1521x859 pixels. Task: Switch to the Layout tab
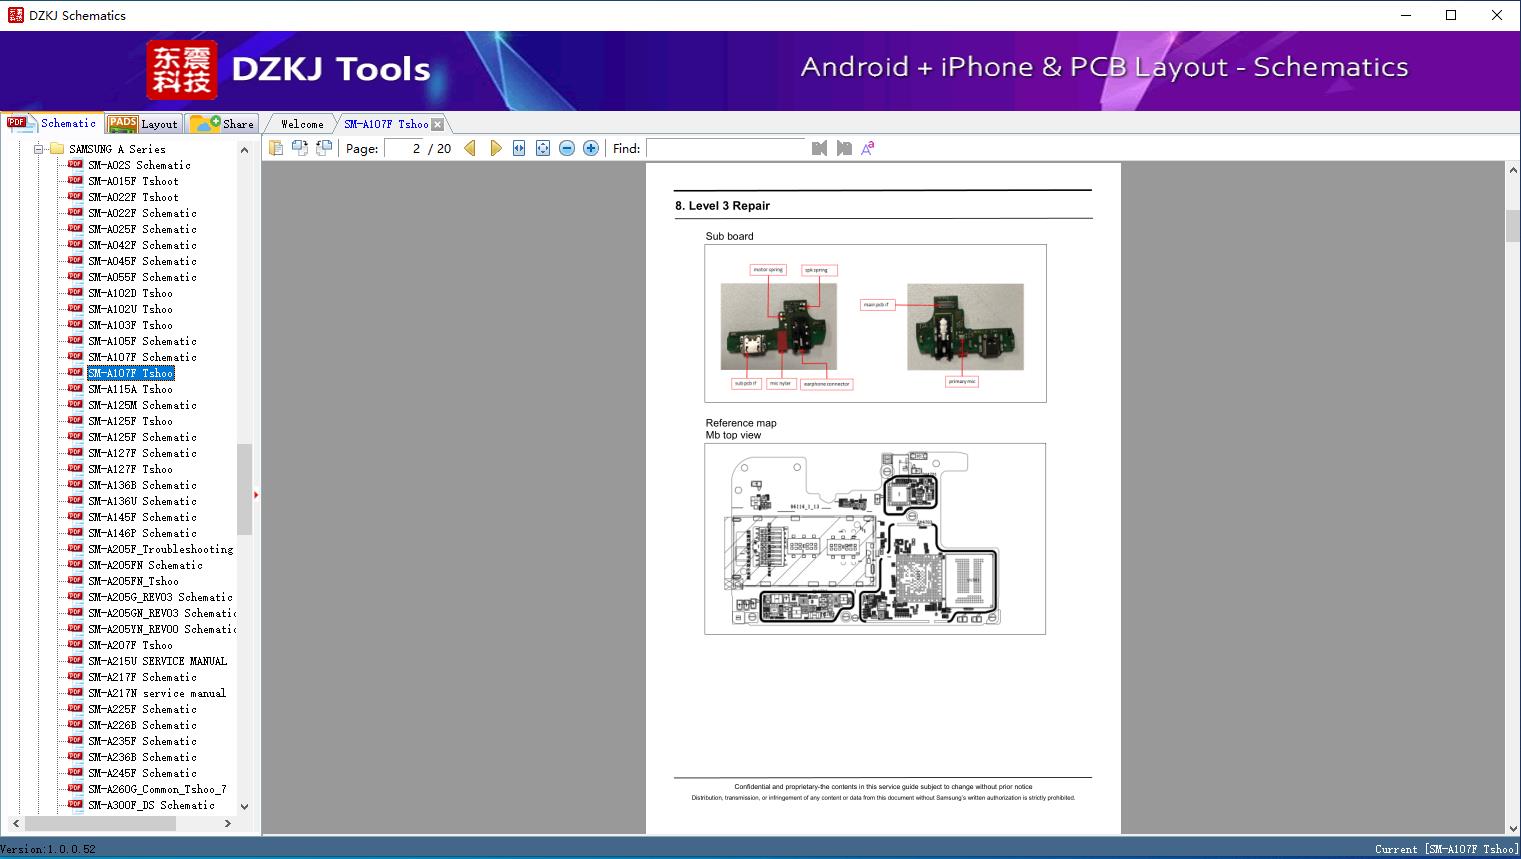(x=143, y=124)
